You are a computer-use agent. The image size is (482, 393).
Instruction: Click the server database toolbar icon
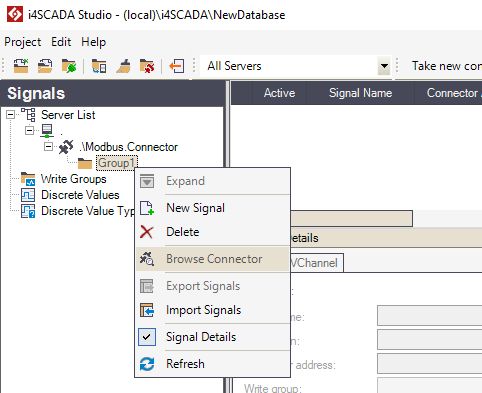click(99, 66)
